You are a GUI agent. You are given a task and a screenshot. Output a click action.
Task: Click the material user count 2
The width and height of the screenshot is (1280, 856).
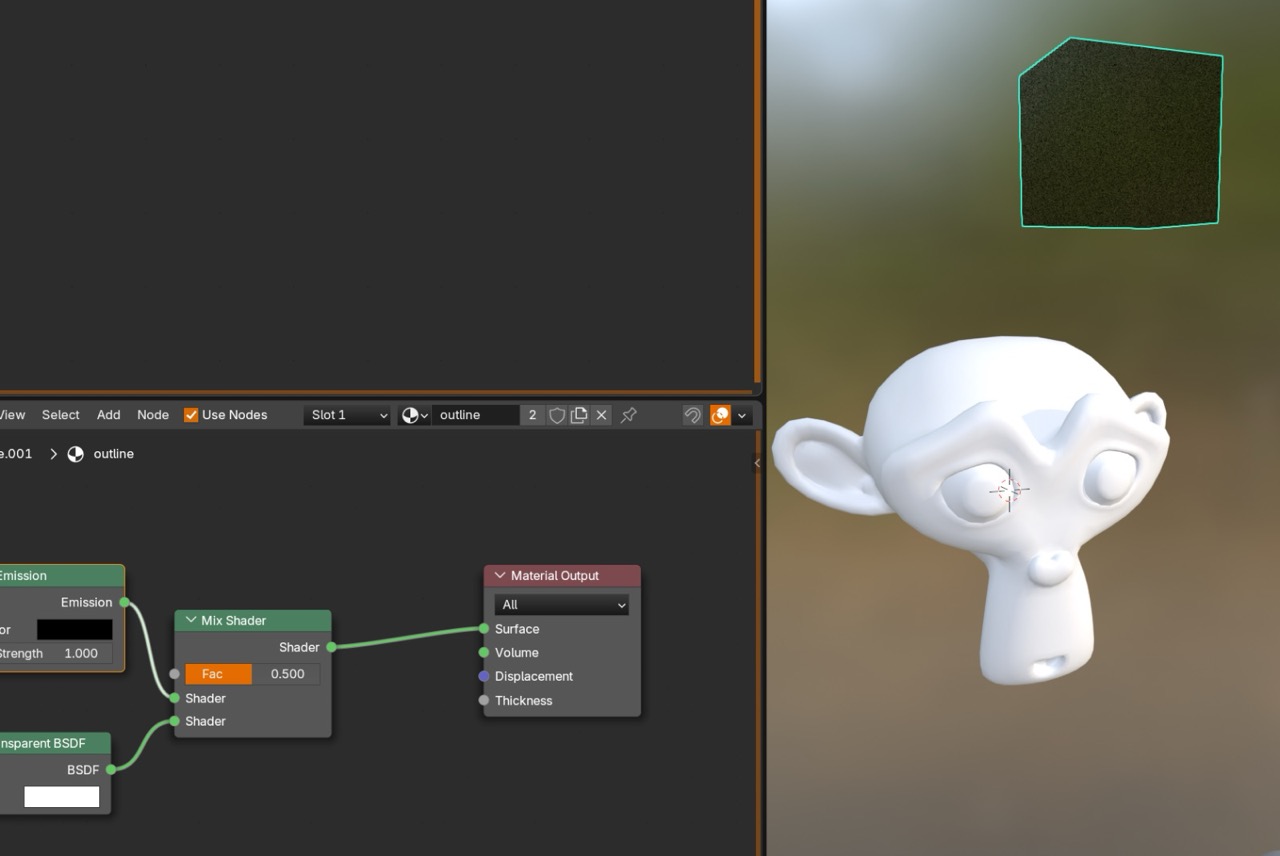[532, 415]
